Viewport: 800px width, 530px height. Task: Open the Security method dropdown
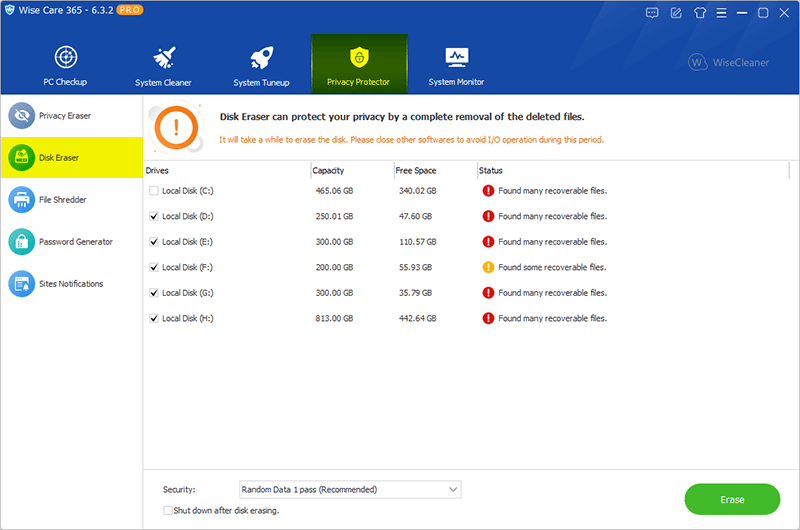350,490
